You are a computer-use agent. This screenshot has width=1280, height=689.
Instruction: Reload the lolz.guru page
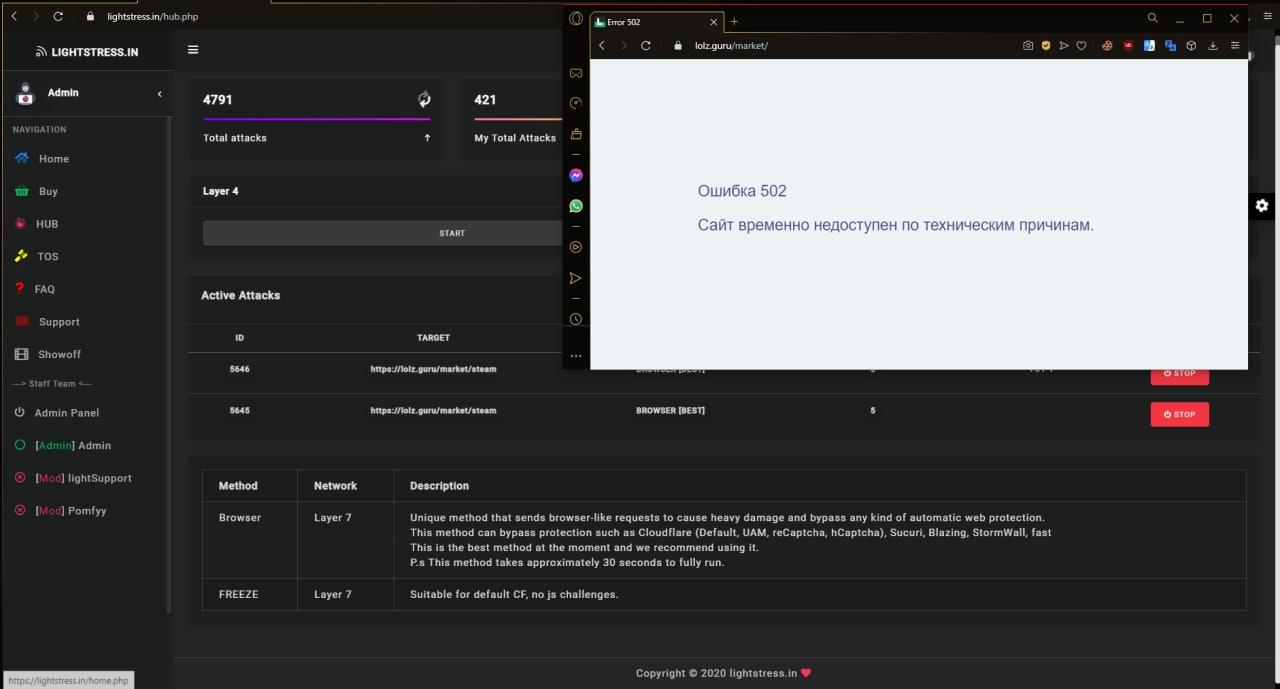tap(646, 46)
